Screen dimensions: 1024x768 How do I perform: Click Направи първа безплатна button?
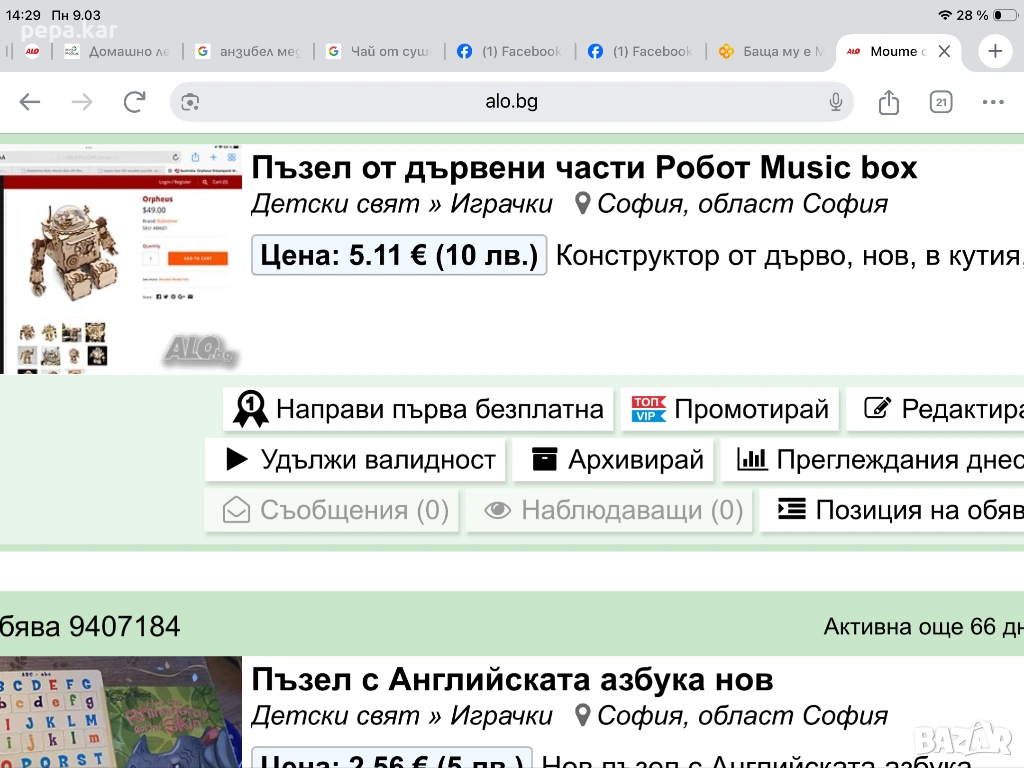coord(419,409)
